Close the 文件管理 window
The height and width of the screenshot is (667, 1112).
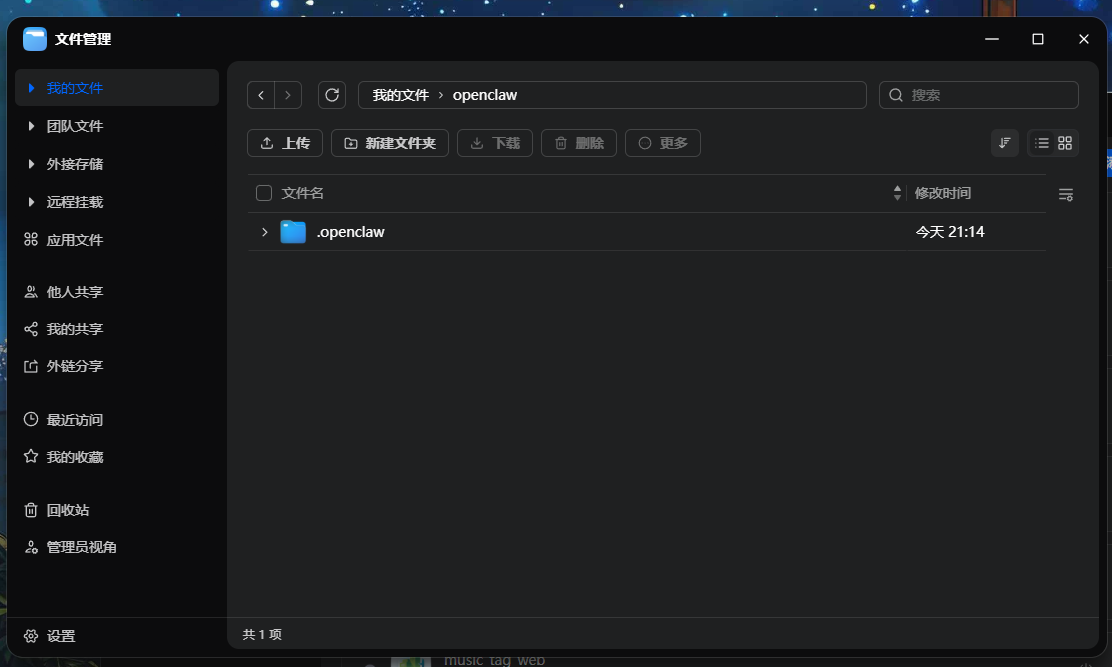[1084, 39]
